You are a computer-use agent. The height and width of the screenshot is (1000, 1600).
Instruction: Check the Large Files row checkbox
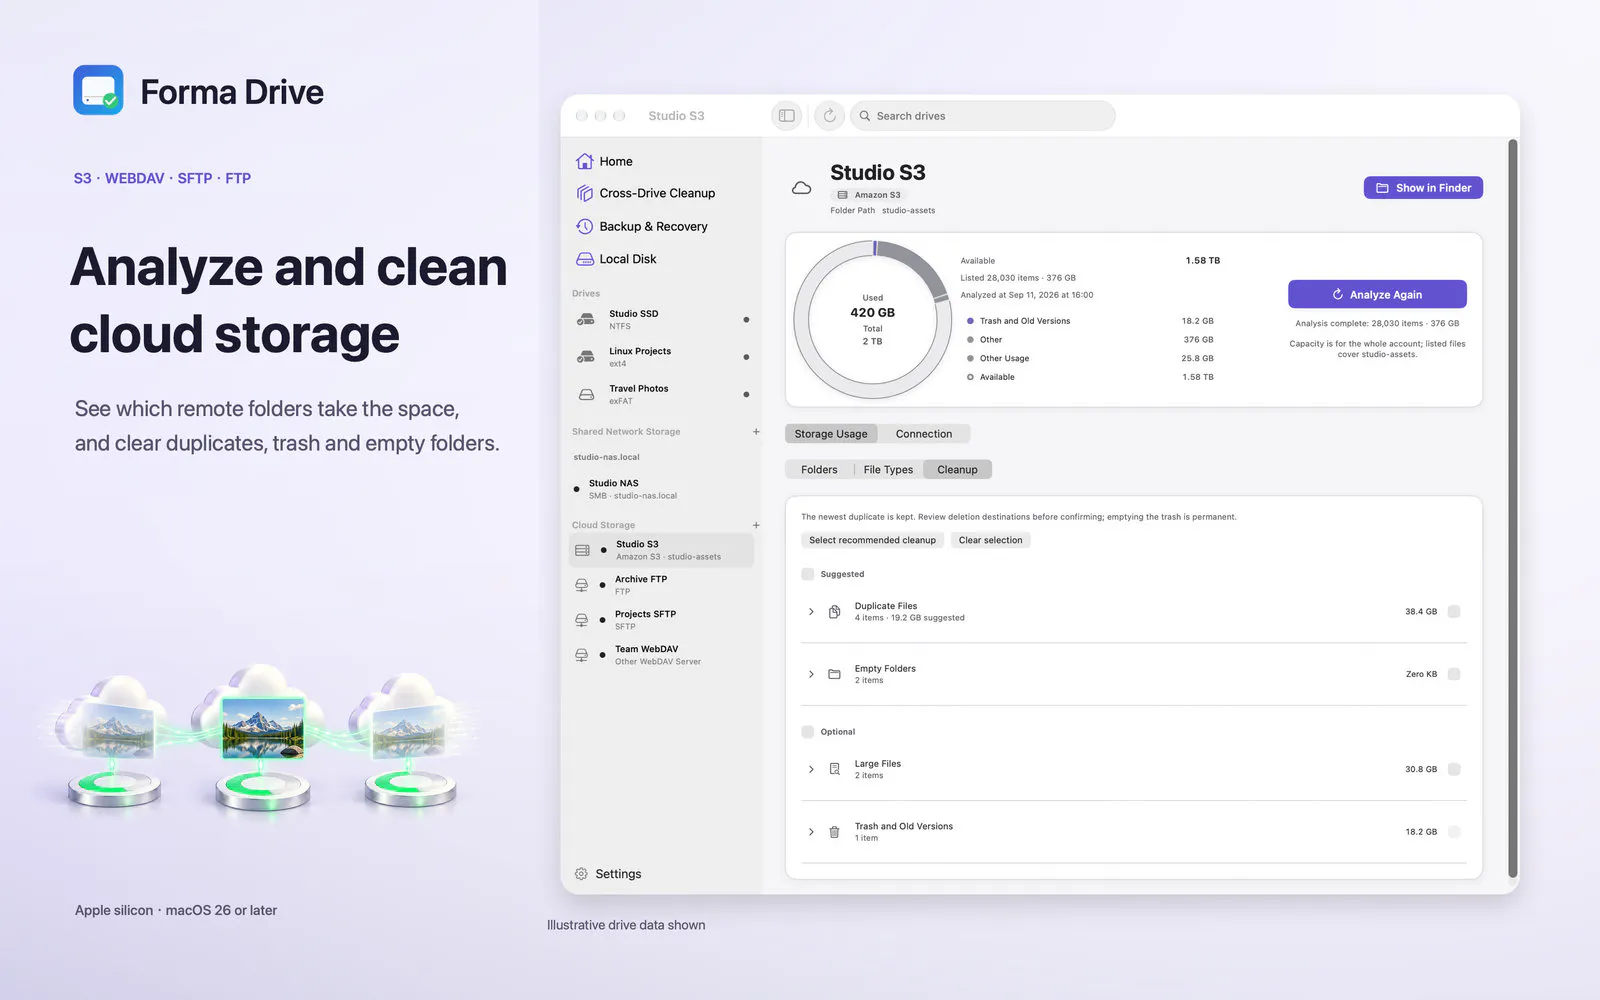tap(1454, 769)
